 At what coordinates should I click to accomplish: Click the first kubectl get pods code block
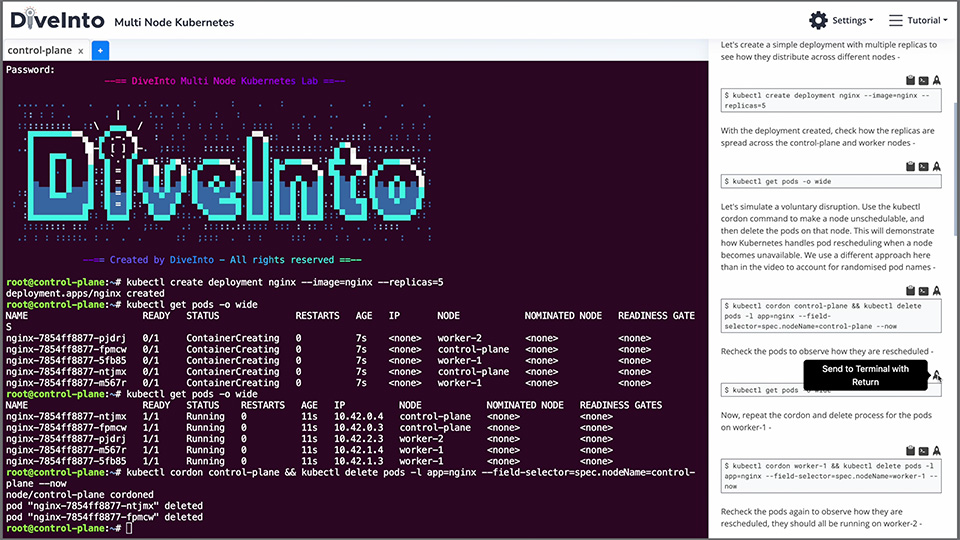831,181
